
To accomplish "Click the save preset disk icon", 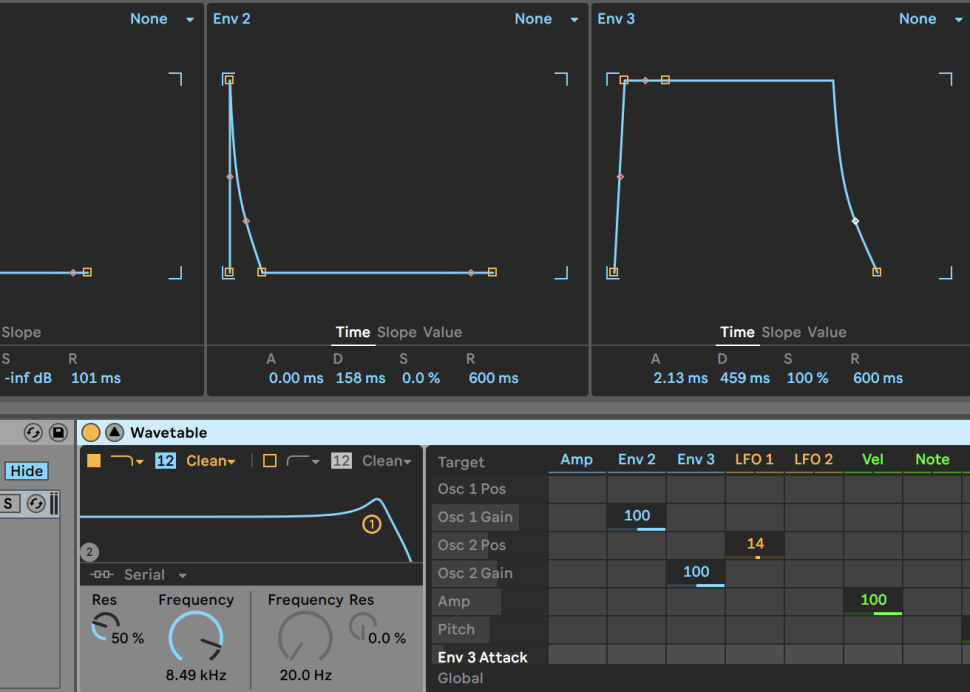I will pos(58,432).
